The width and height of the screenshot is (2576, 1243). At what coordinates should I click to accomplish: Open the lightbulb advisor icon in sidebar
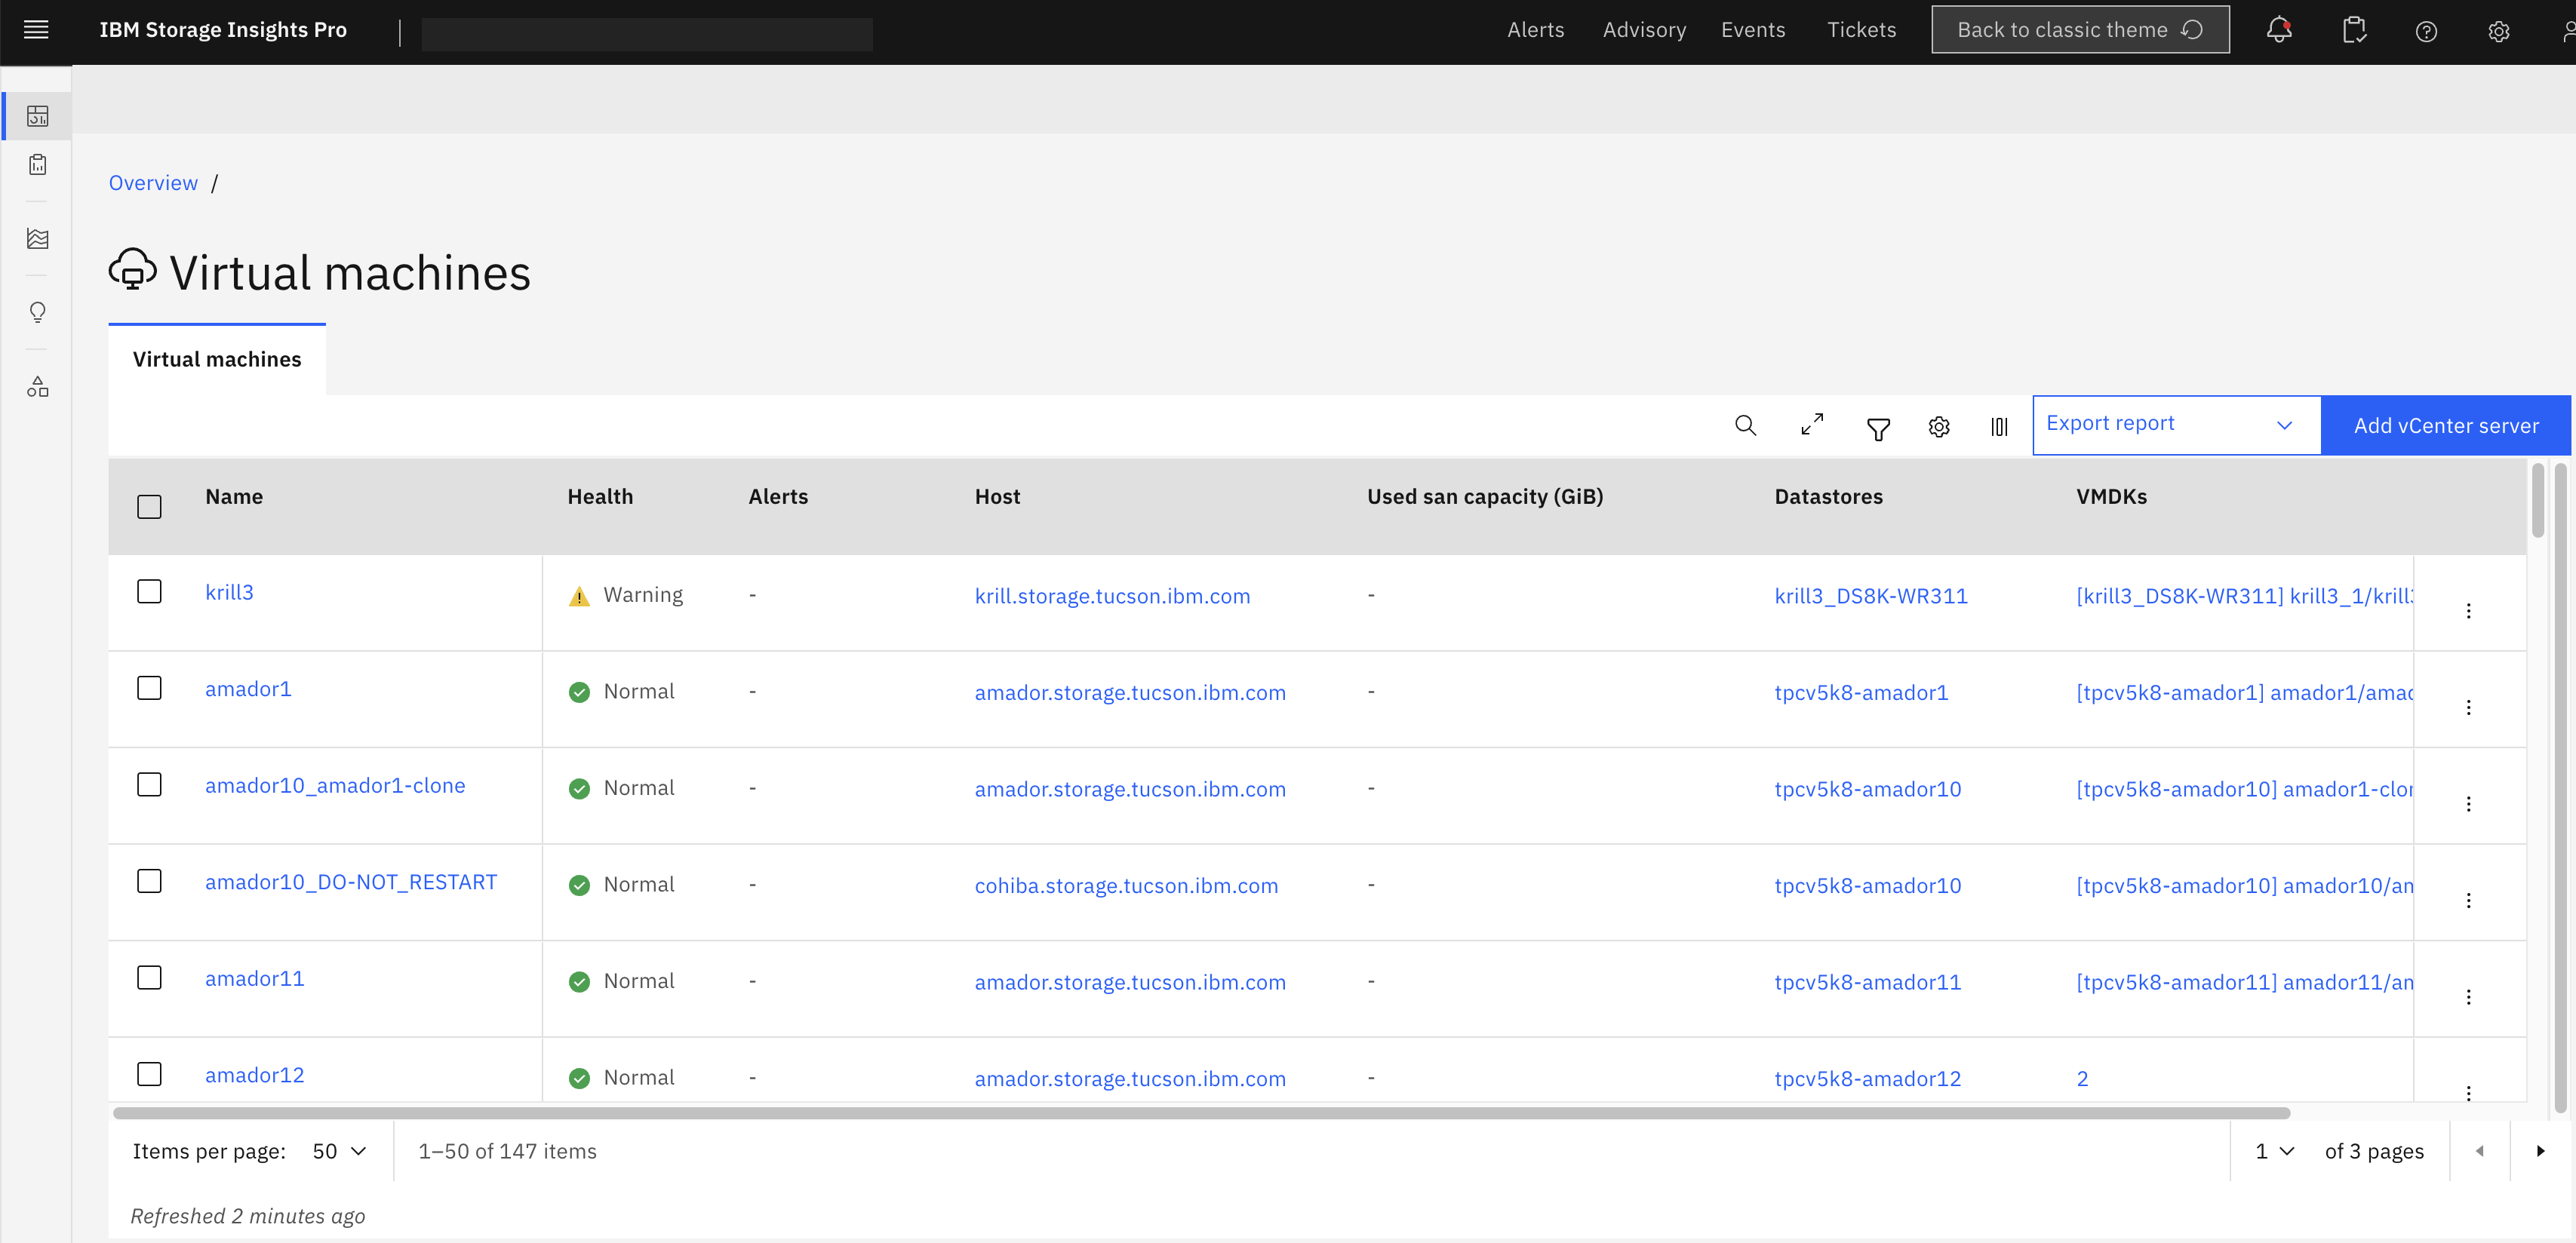[x=38, y=312]
